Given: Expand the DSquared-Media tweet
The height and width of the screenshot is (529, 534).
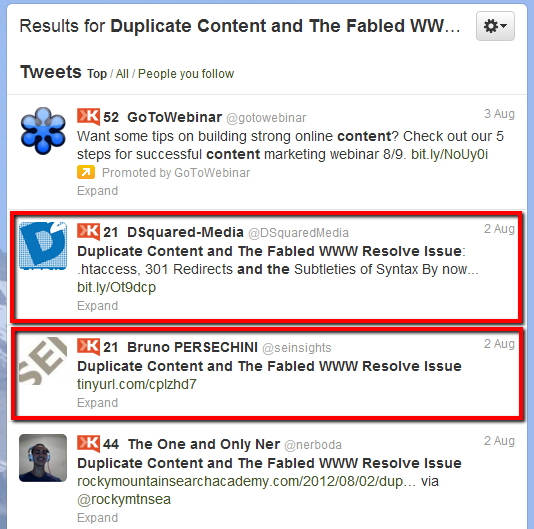Looking at the screenshot, I should [x=97, y=306].
